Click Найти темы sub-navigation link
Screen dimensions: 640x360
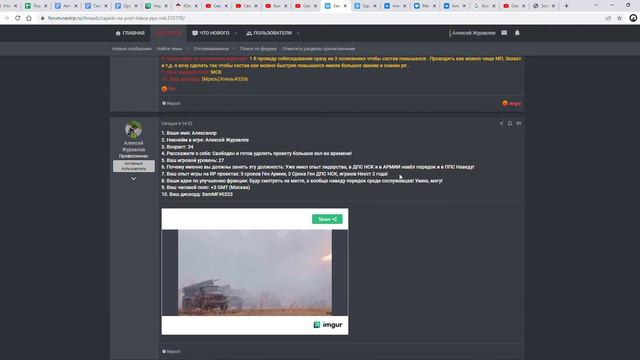click(169, 49)
